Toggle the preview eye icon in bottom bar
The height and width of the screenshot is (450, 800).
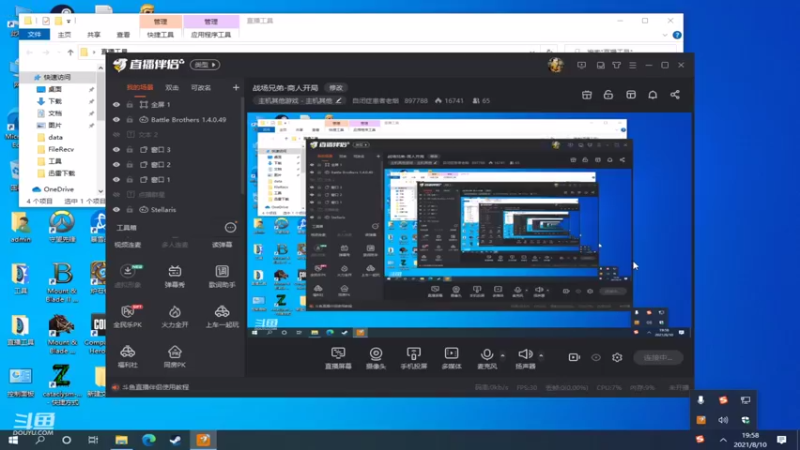pos(596,357)
